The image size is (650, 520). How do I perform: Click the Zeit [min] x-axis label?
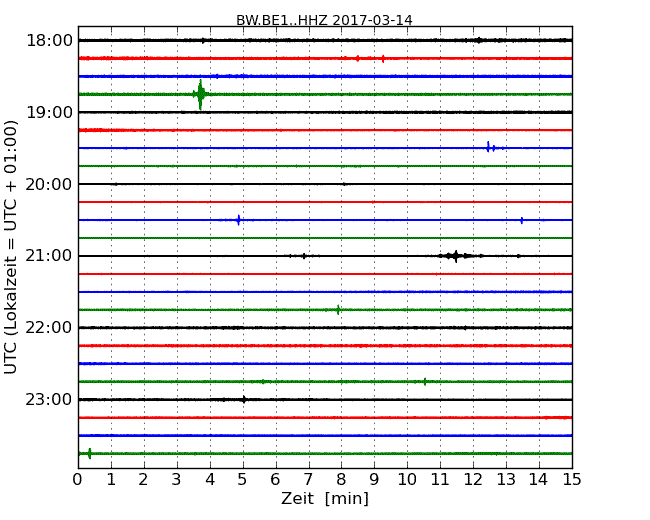pyautogui.click(x=325, y=498)
